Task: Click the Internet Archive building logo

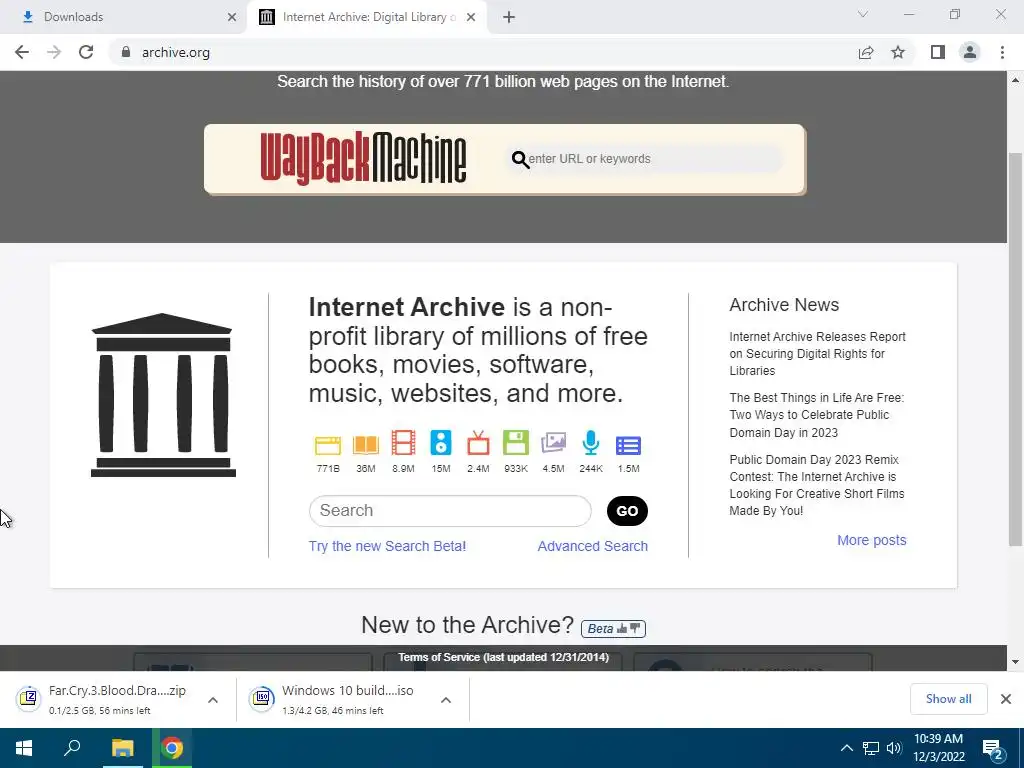Action: point(163,395)
